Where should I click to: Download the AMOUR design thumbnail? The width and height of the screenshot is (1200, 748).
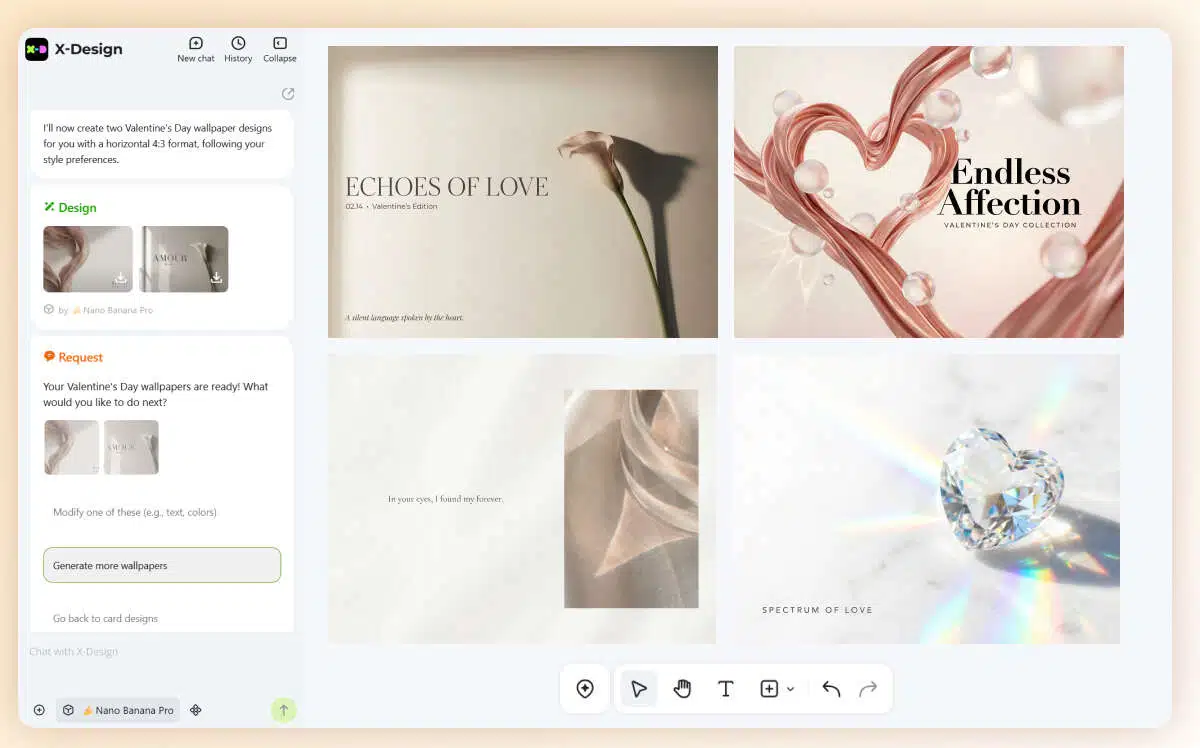click(216, 278)
